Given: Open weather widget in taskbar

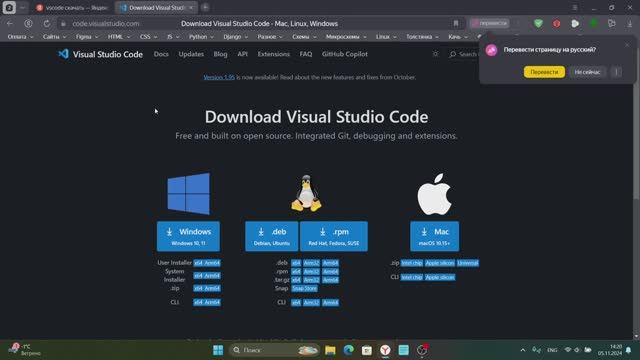Looking at the screenshot, I should 25,350.
